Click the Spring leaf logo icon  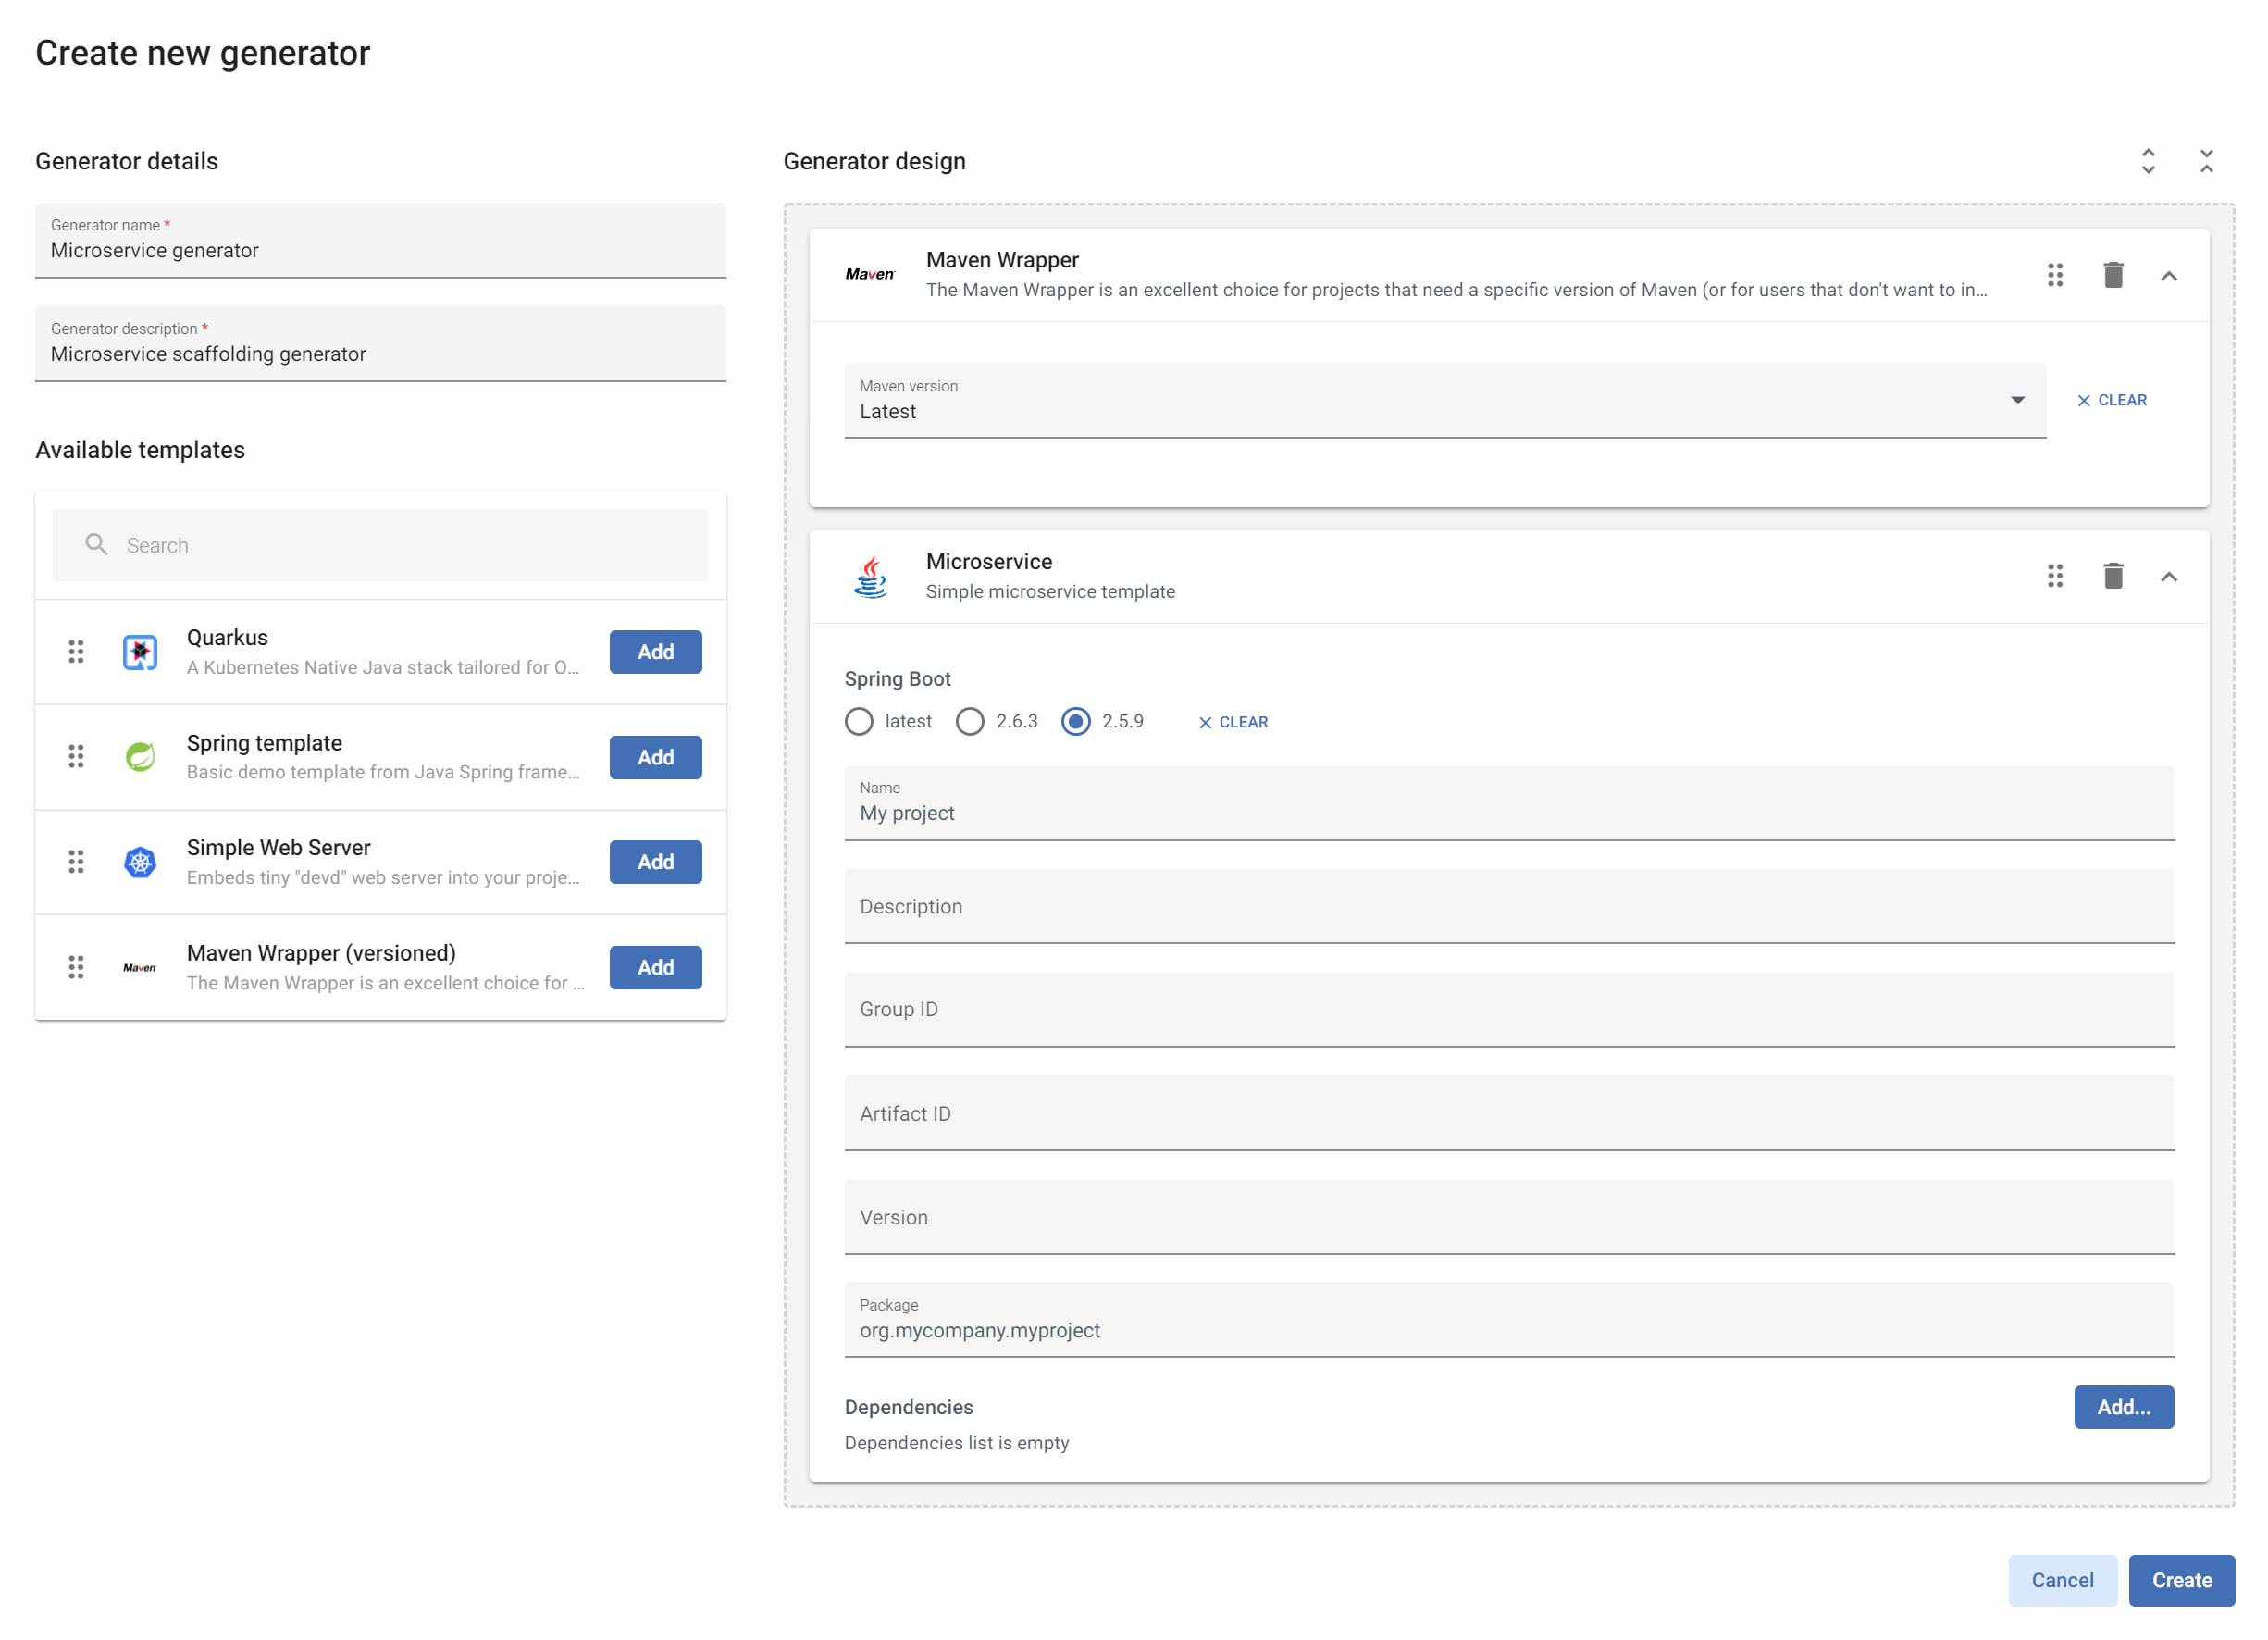[x=140, y=757]
